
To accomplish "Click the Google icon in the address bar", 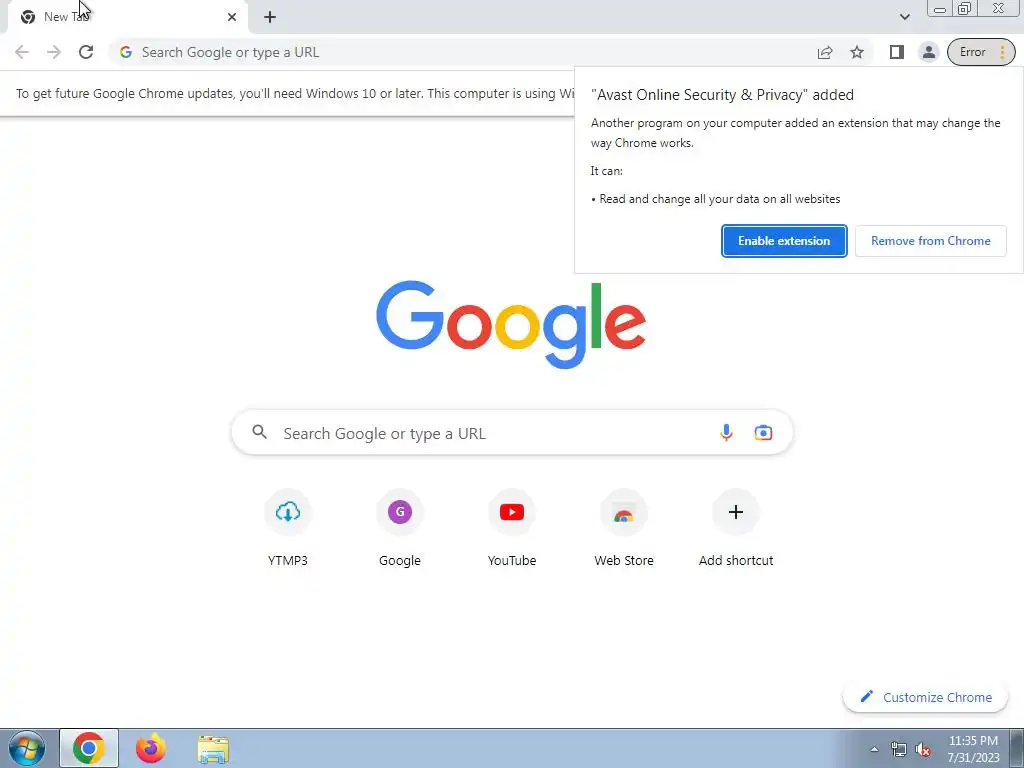I will pos(126,52).
